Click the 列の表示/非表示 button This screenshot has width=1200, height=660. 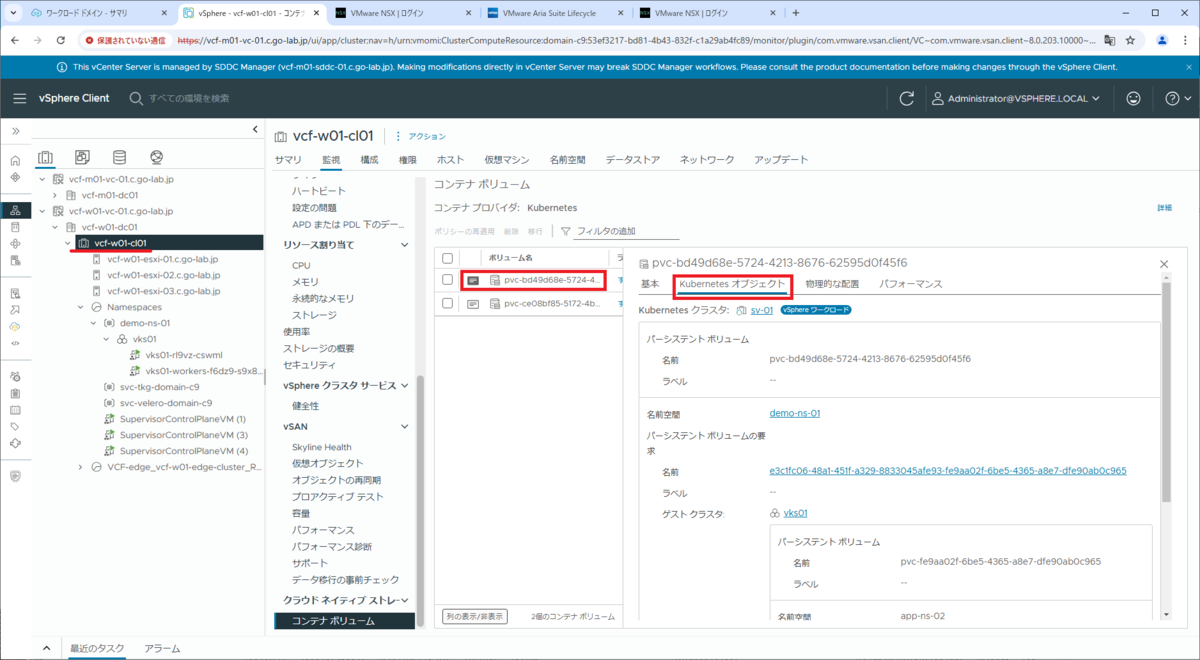(x=475, y=616)
